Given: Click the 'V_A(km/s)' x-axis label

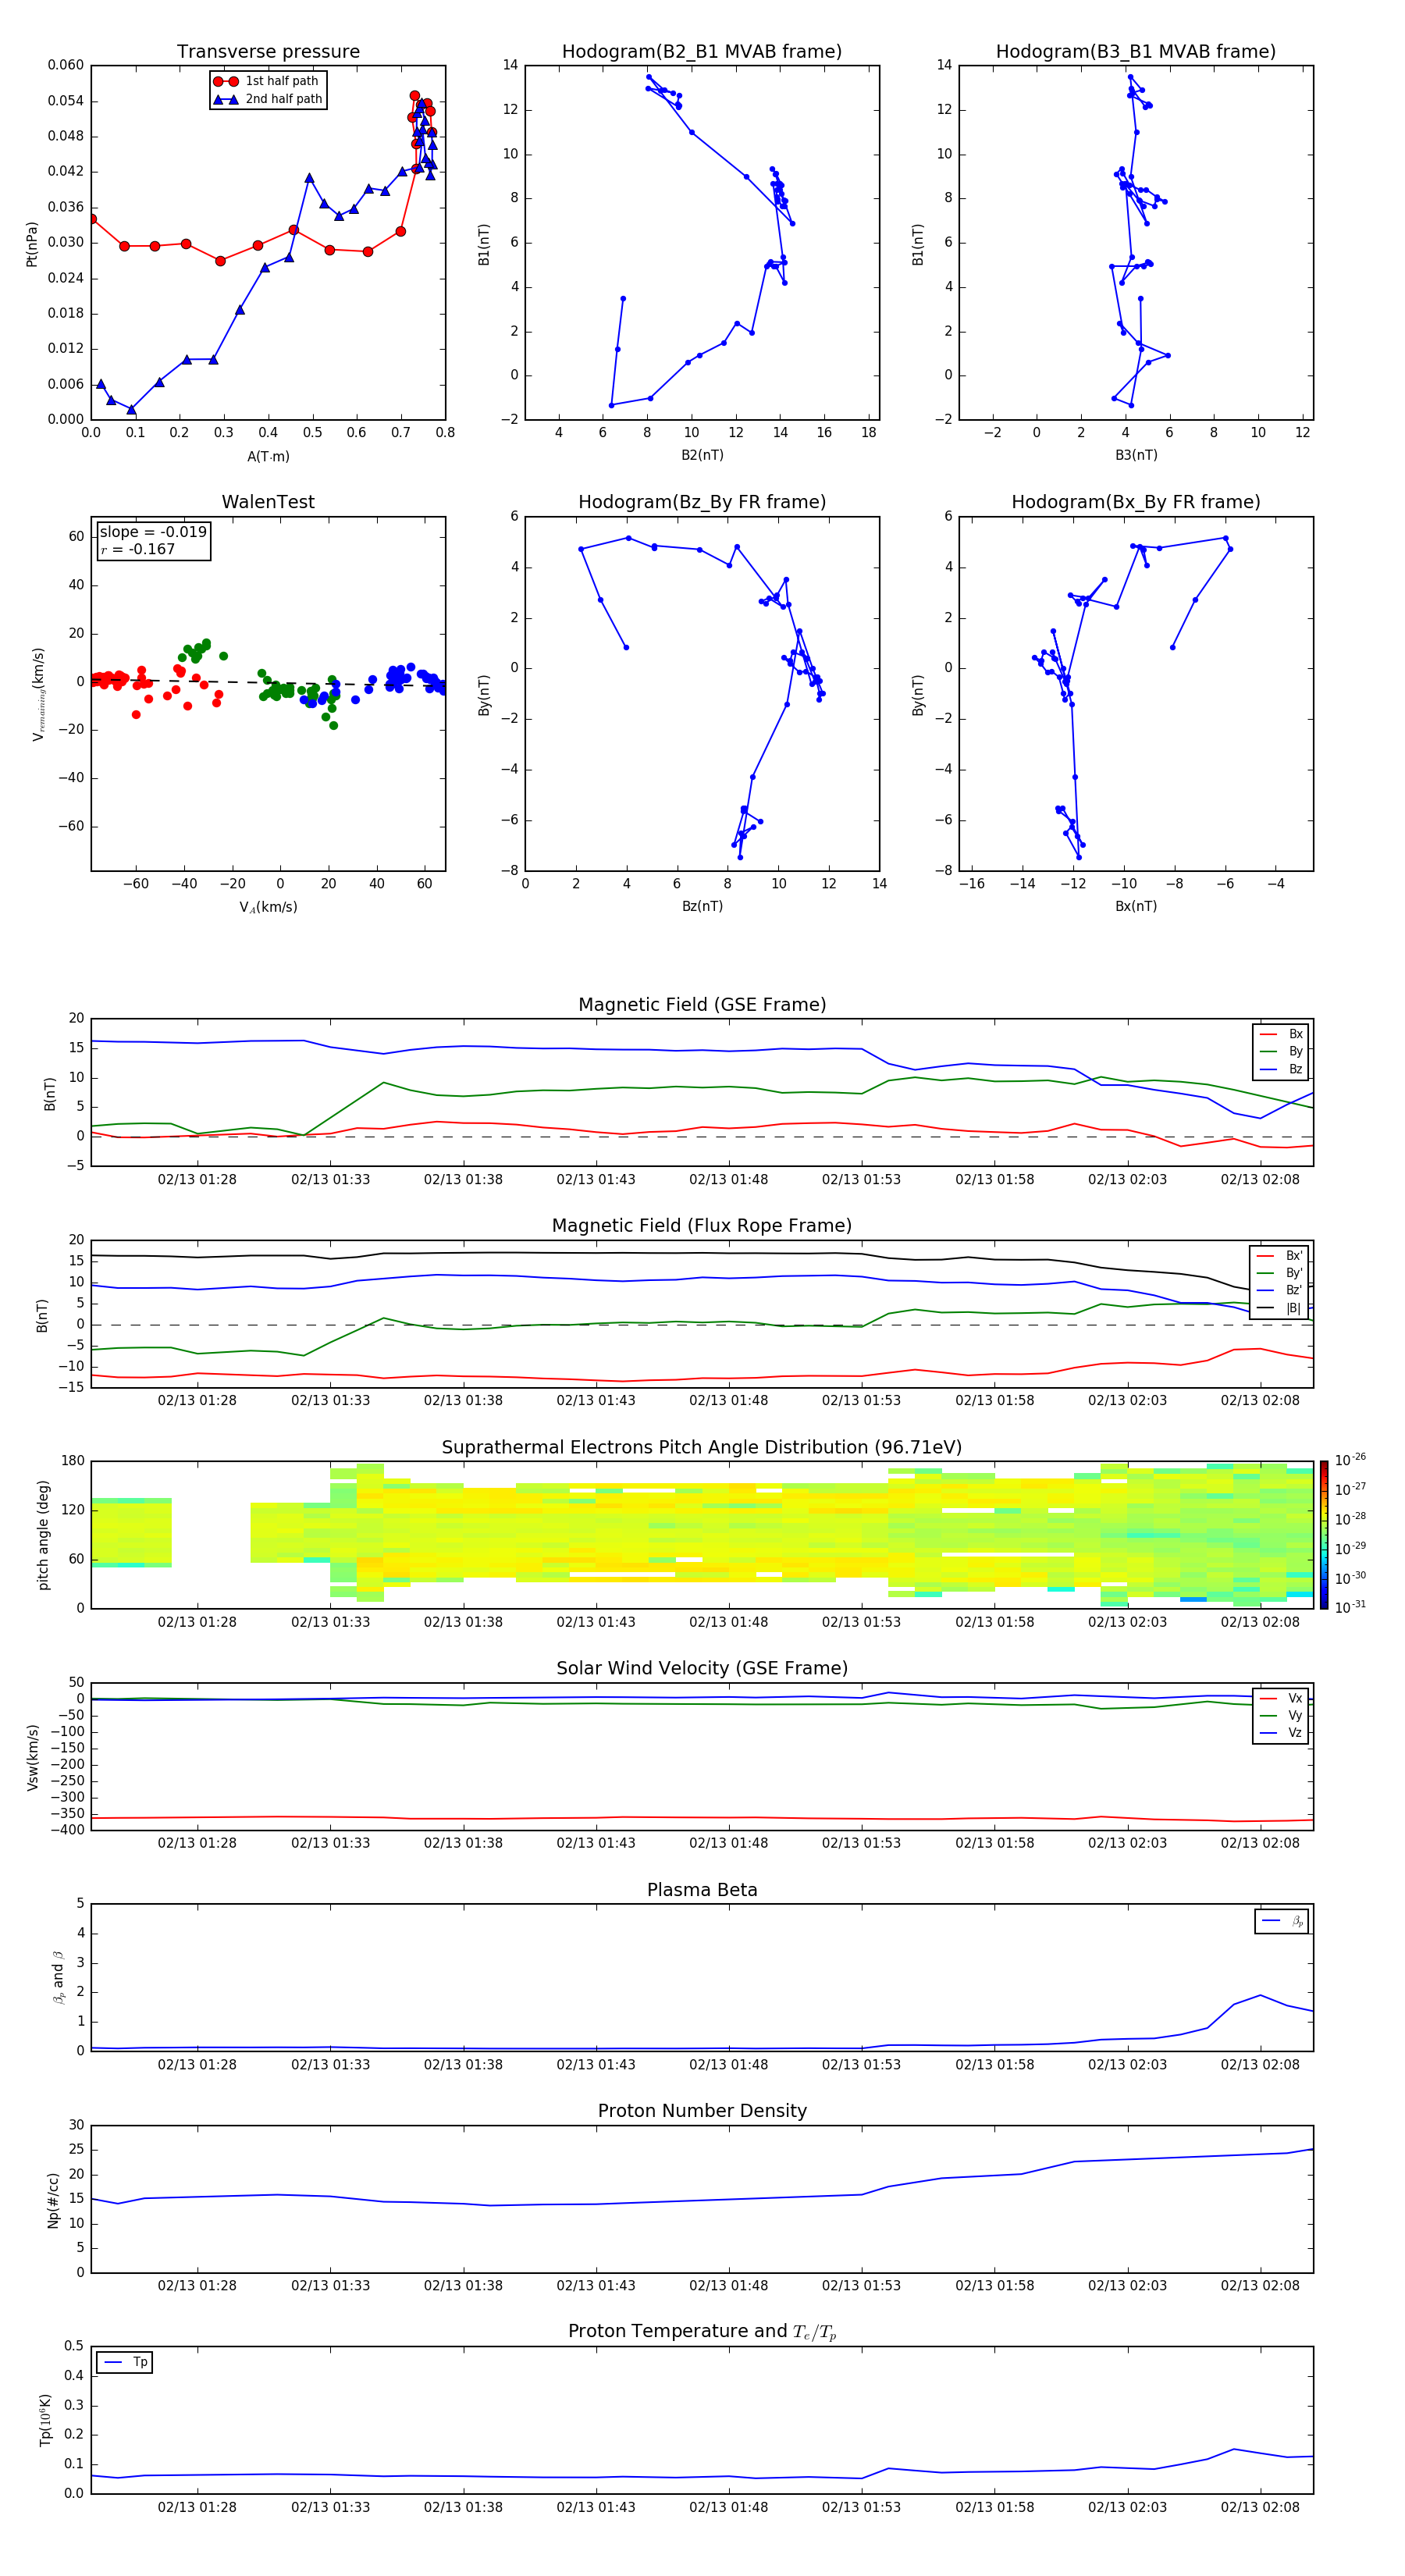Looking at the screenshot, I should (x=268, y=907).
